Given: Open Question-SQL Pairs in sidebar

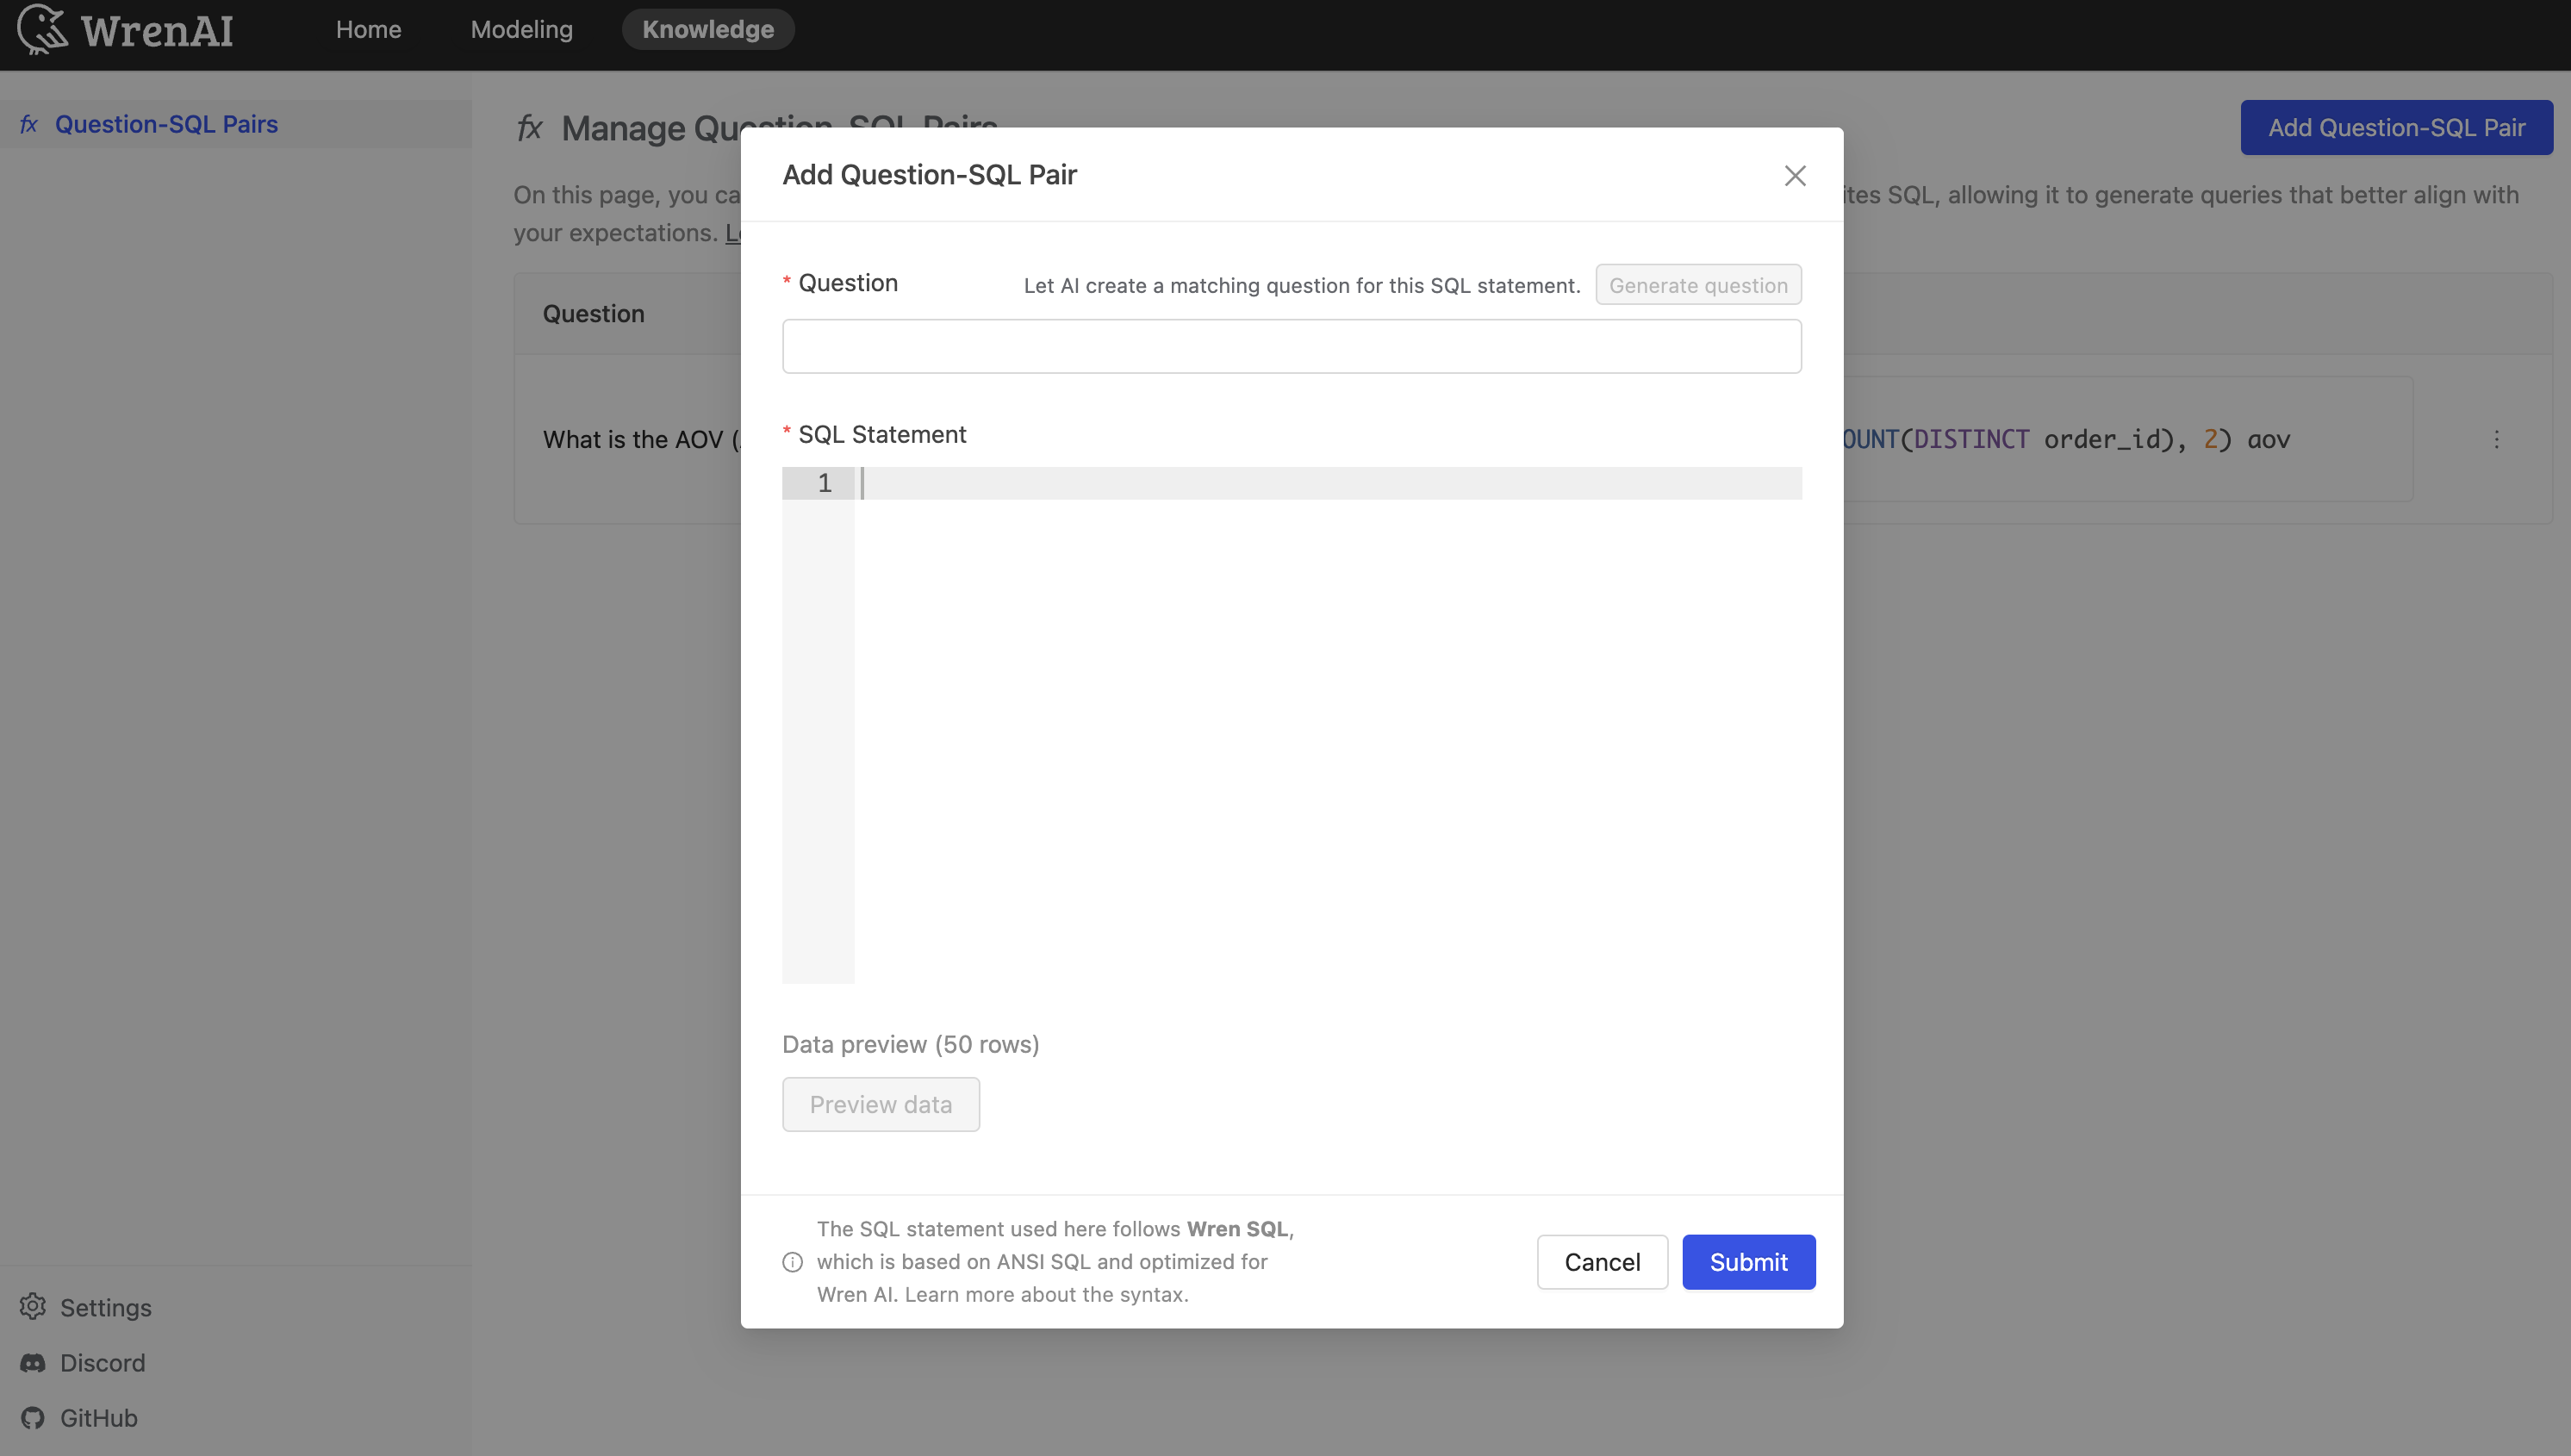Looking at the screenshot, I should pos(166,124).
